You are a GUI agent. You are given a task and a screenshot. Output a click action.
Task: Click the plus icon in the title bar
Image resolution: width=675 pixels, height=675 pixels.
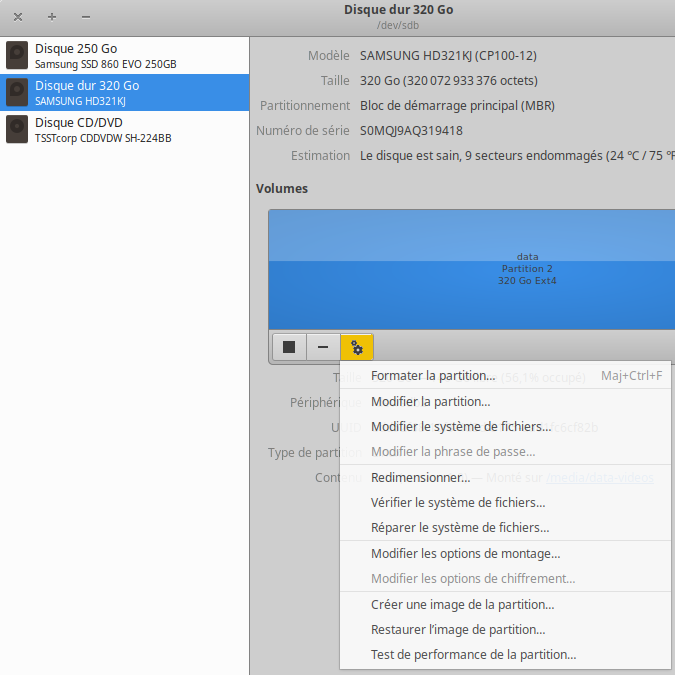coord(52,17)
